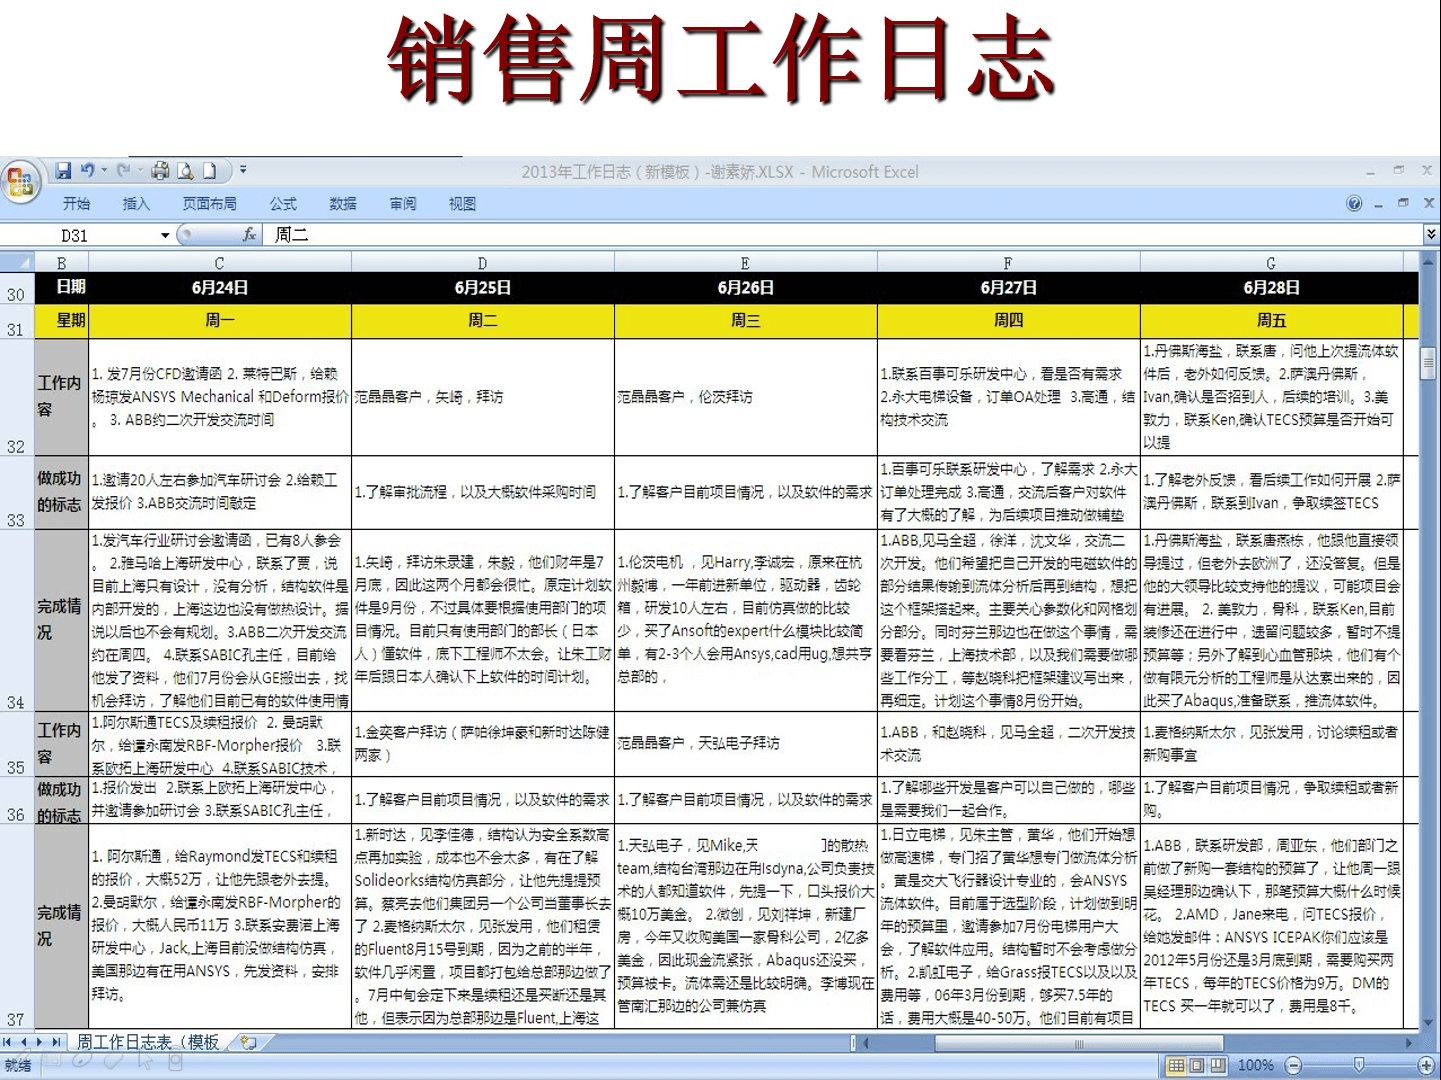
Task: Click cell 范晶晶客户，矢崎，拜访
Action: point(483,397)
